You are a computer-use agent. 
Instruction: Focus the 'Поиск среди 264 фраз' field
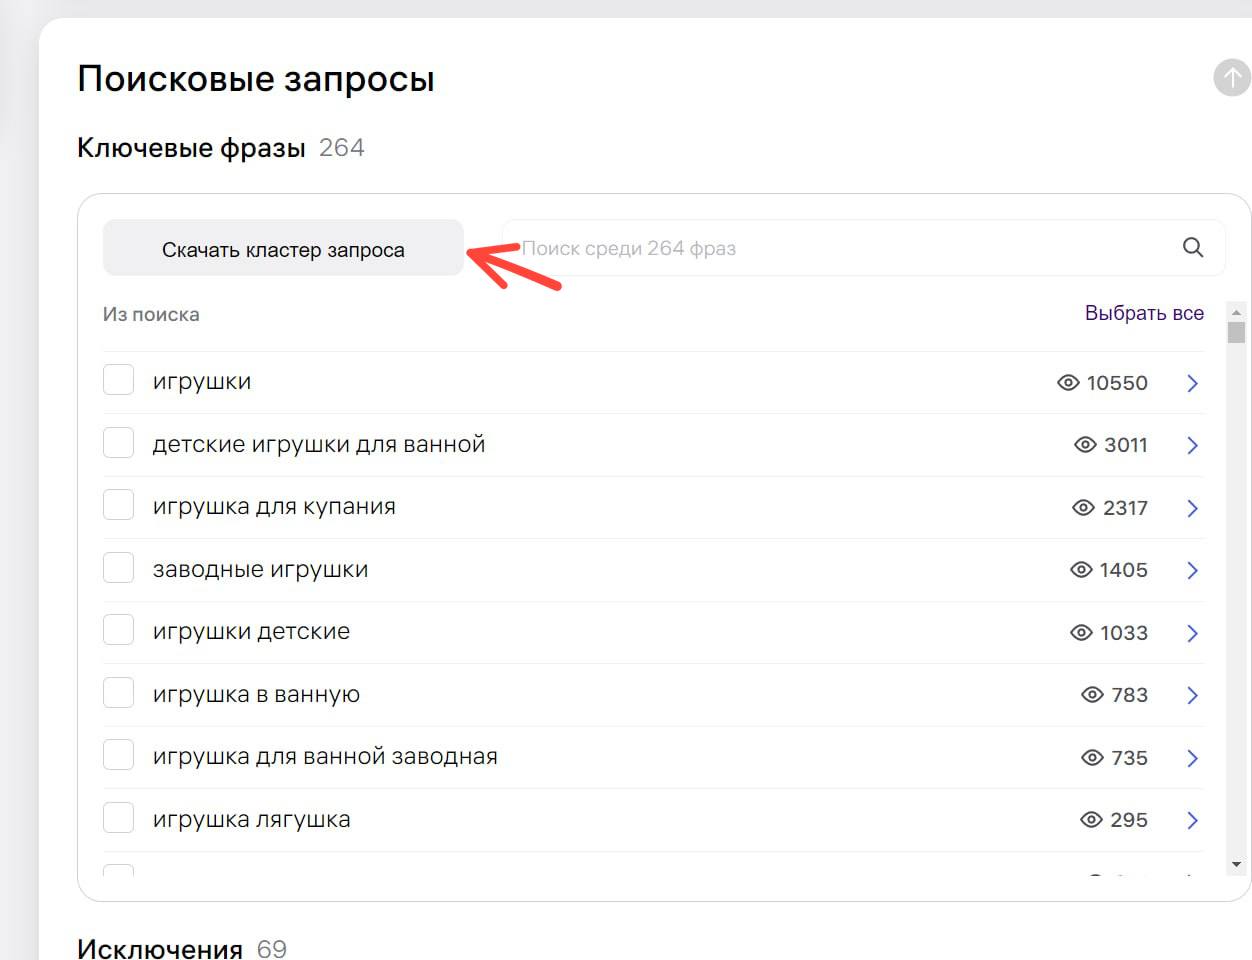click(840, 248)
